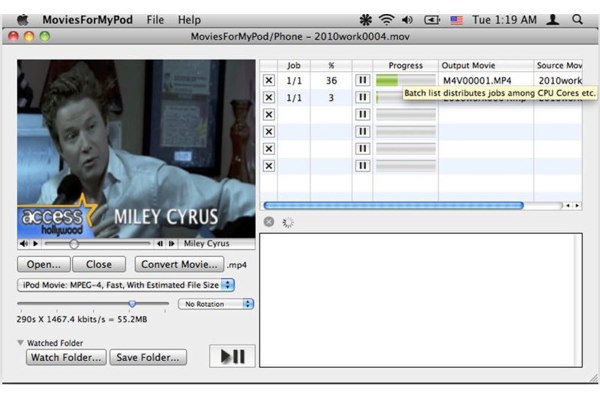Click the large play/pause batch button
The height and width of the screenshot is (400, 600).
[232, 356]
